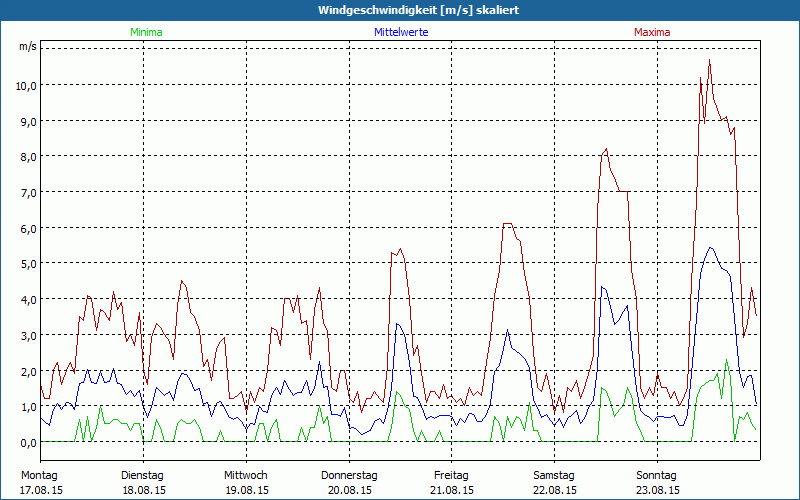Select the Samstag 22.08.15 date label
Image resolution: width=800 pixels, height=500 pixels.
554,482
